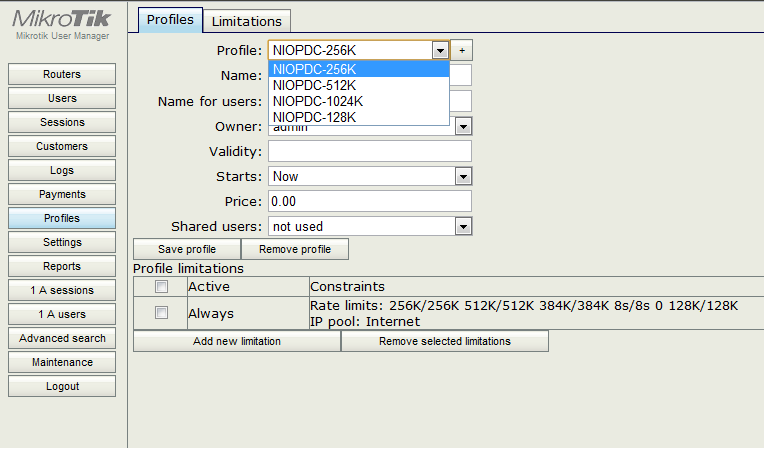Open Settings page

(62, 242)
